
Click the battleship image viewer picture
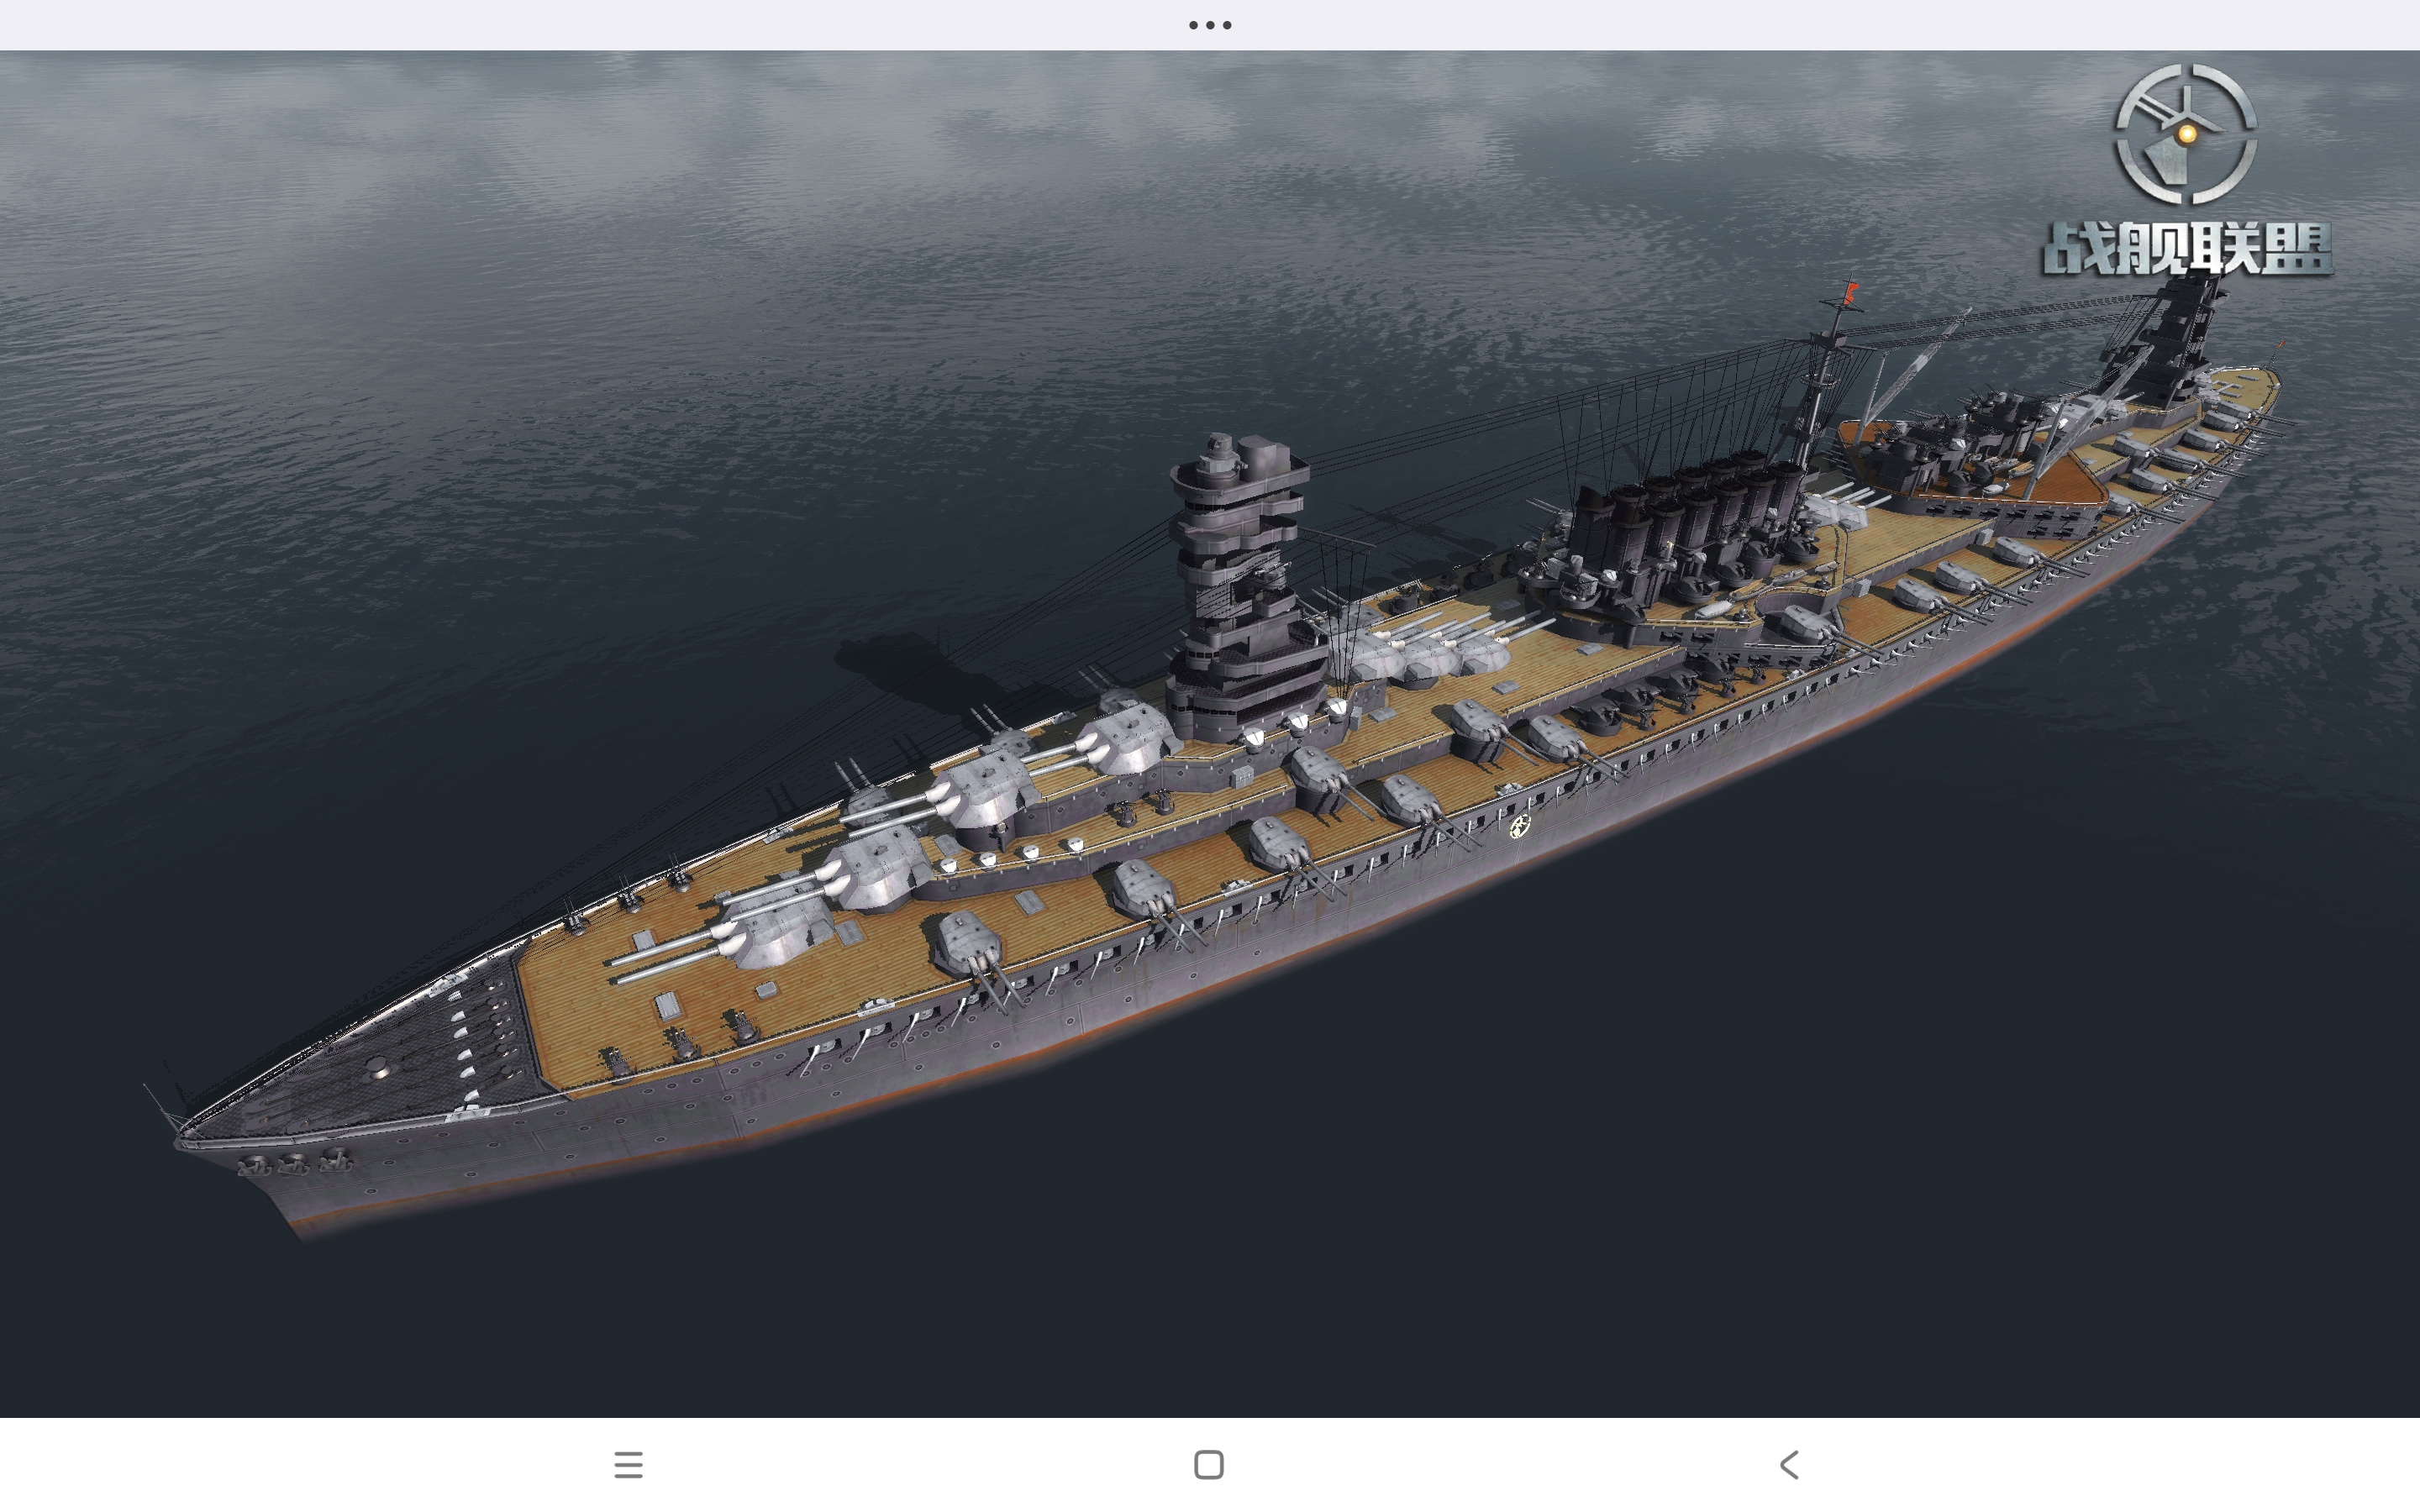[1210, 734]
